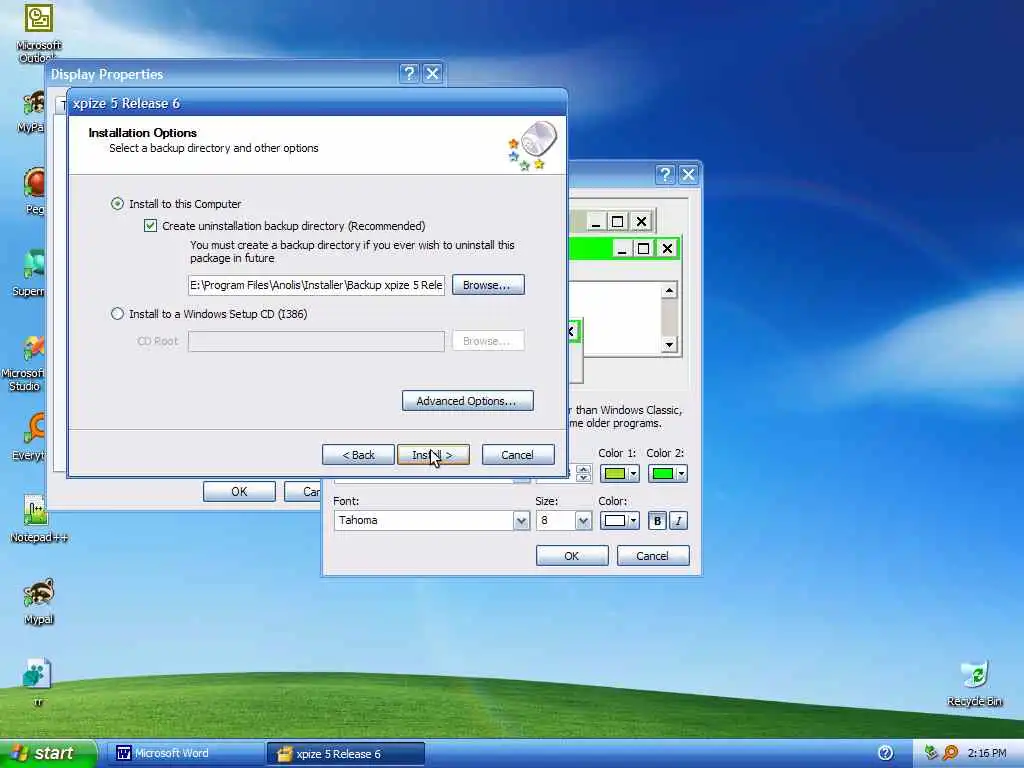1024x768 pixels.
Task: Open the font Color swatch dropdown
Action: [619, 520]
